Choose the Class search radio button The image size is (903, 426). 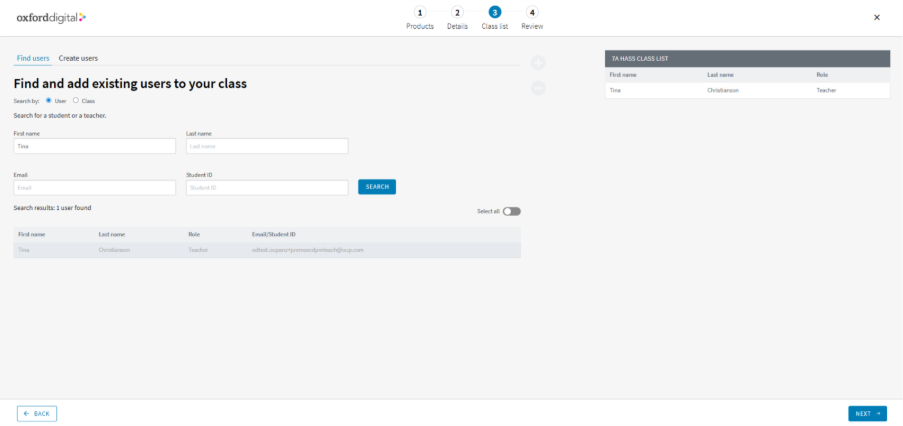[x=76, y=101]
